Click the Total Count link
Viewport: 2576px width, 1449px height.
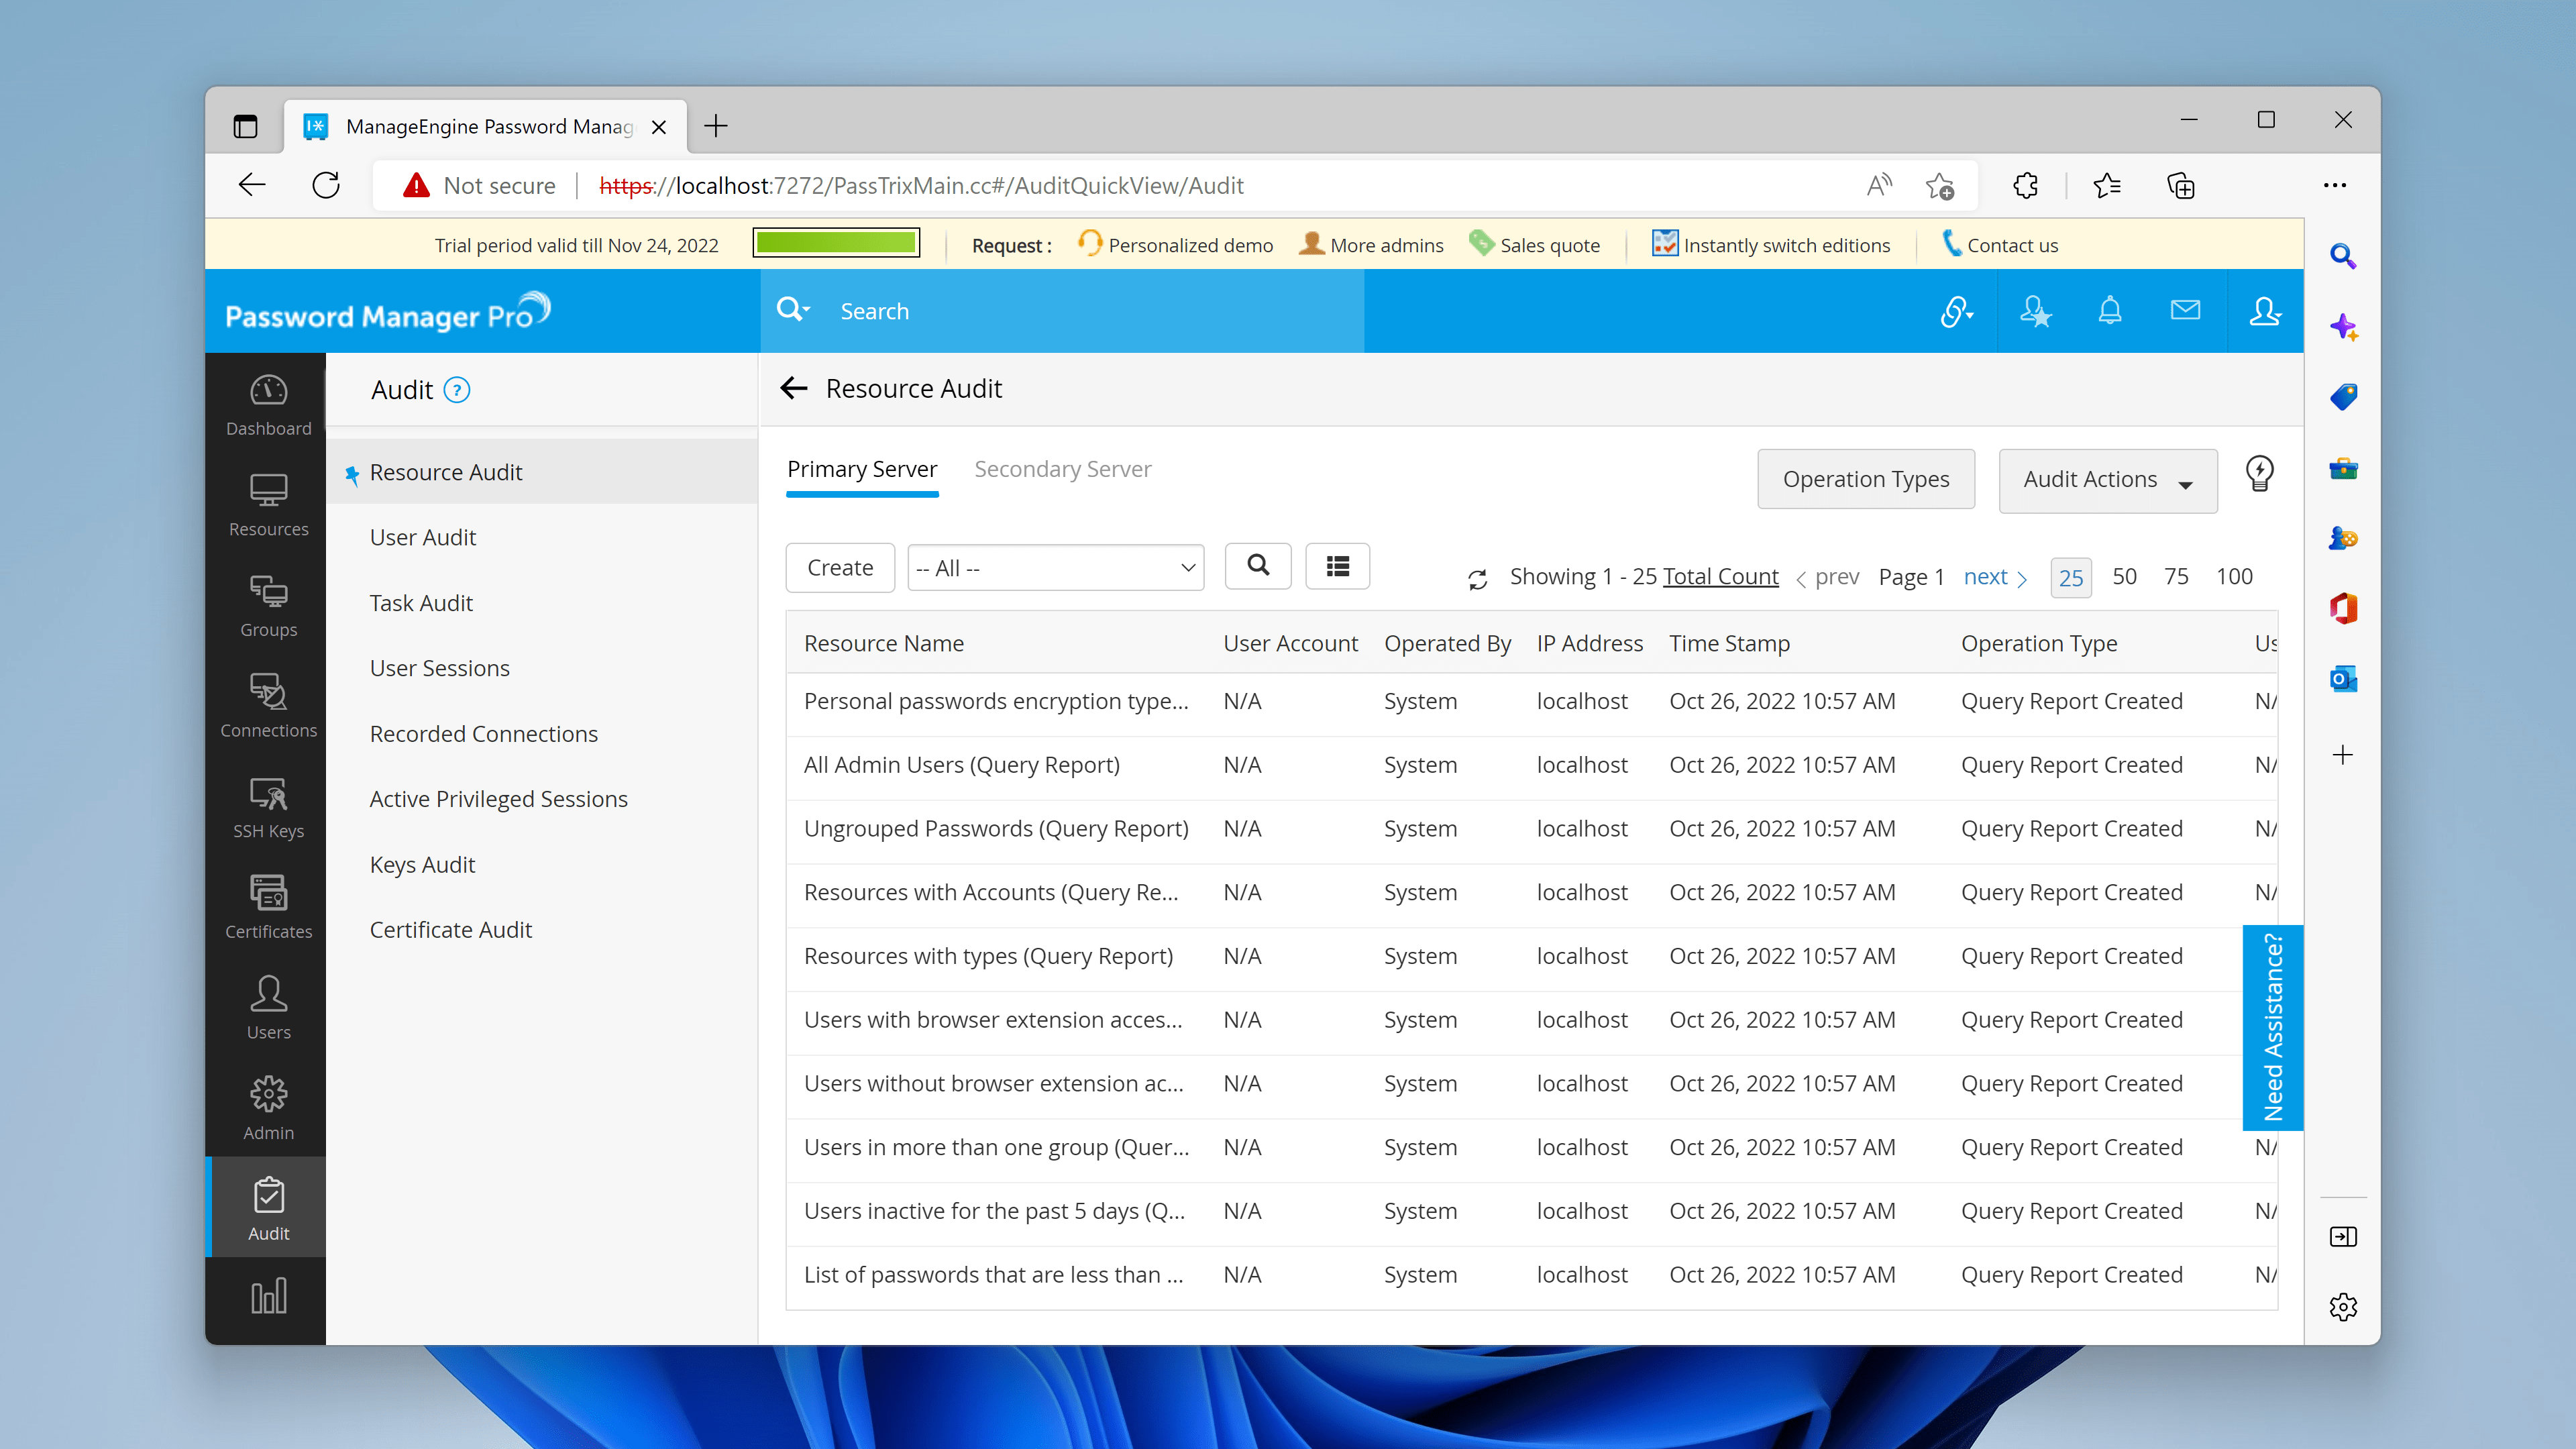click(x=1720, y=577)
